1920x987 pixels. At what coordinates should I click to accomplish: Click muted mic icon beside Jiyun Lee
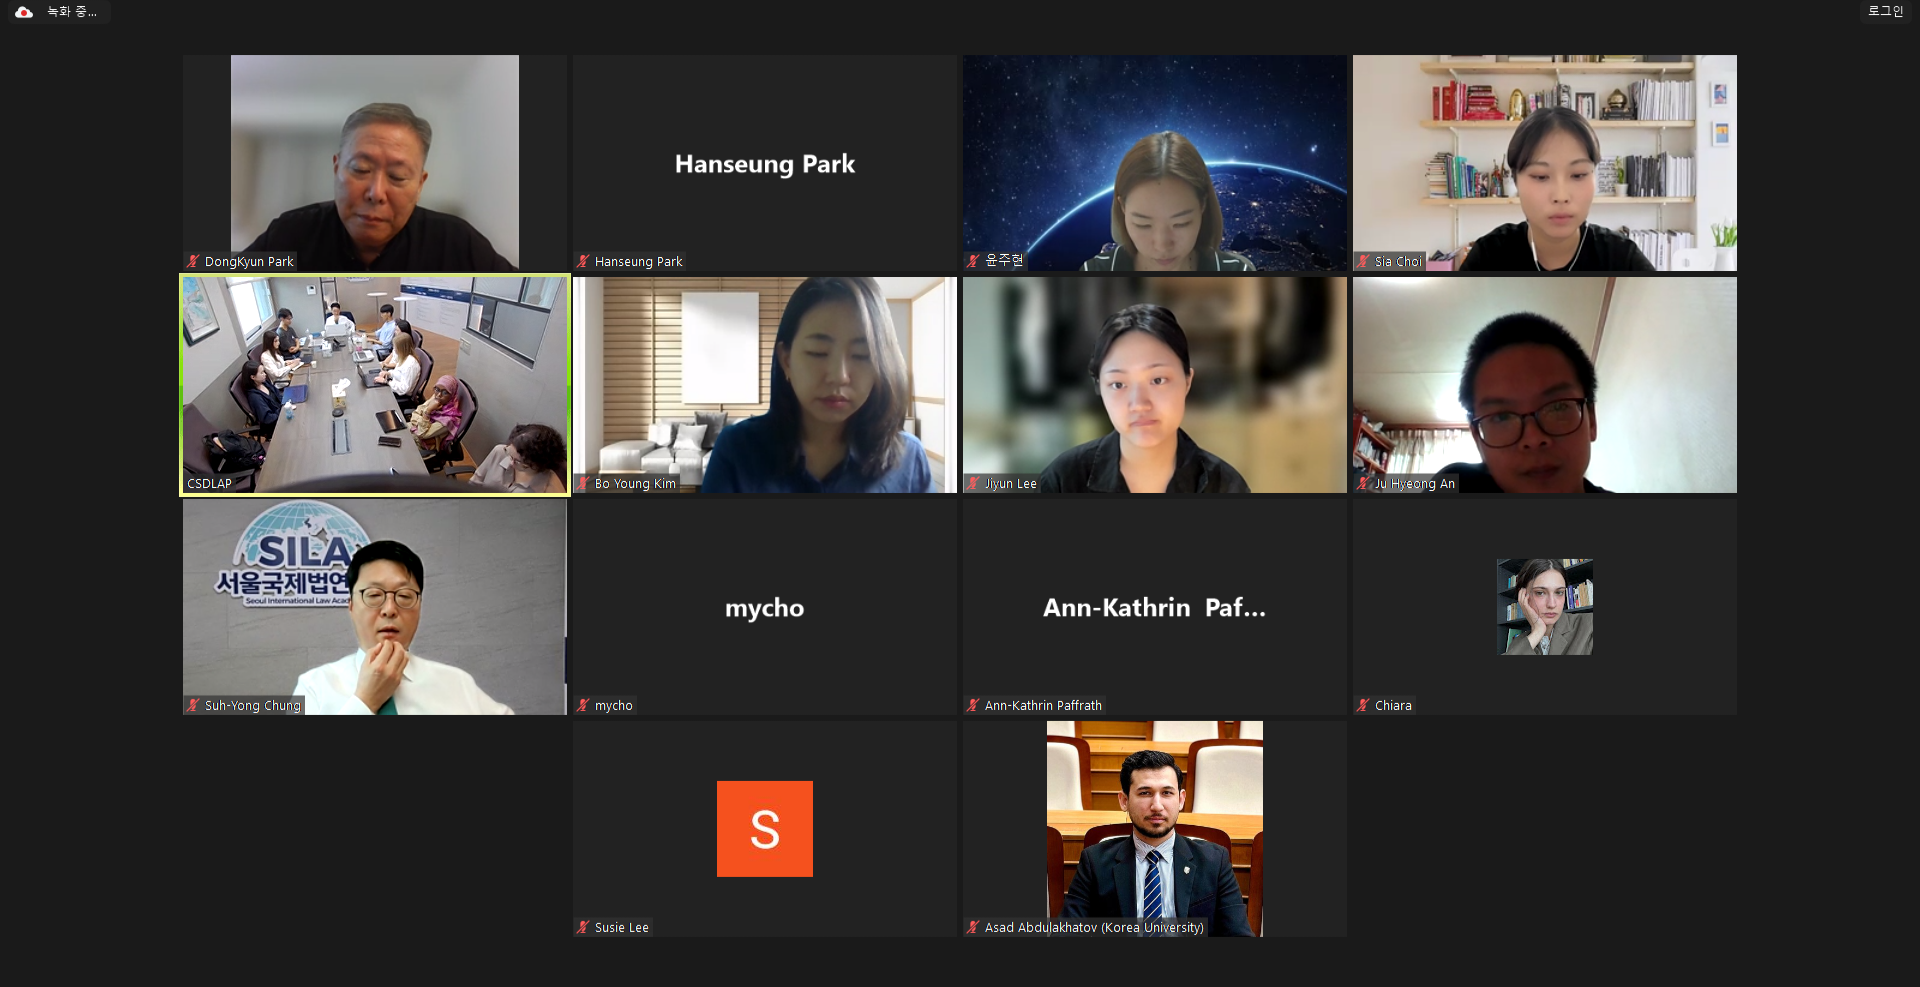coord(974,483)
